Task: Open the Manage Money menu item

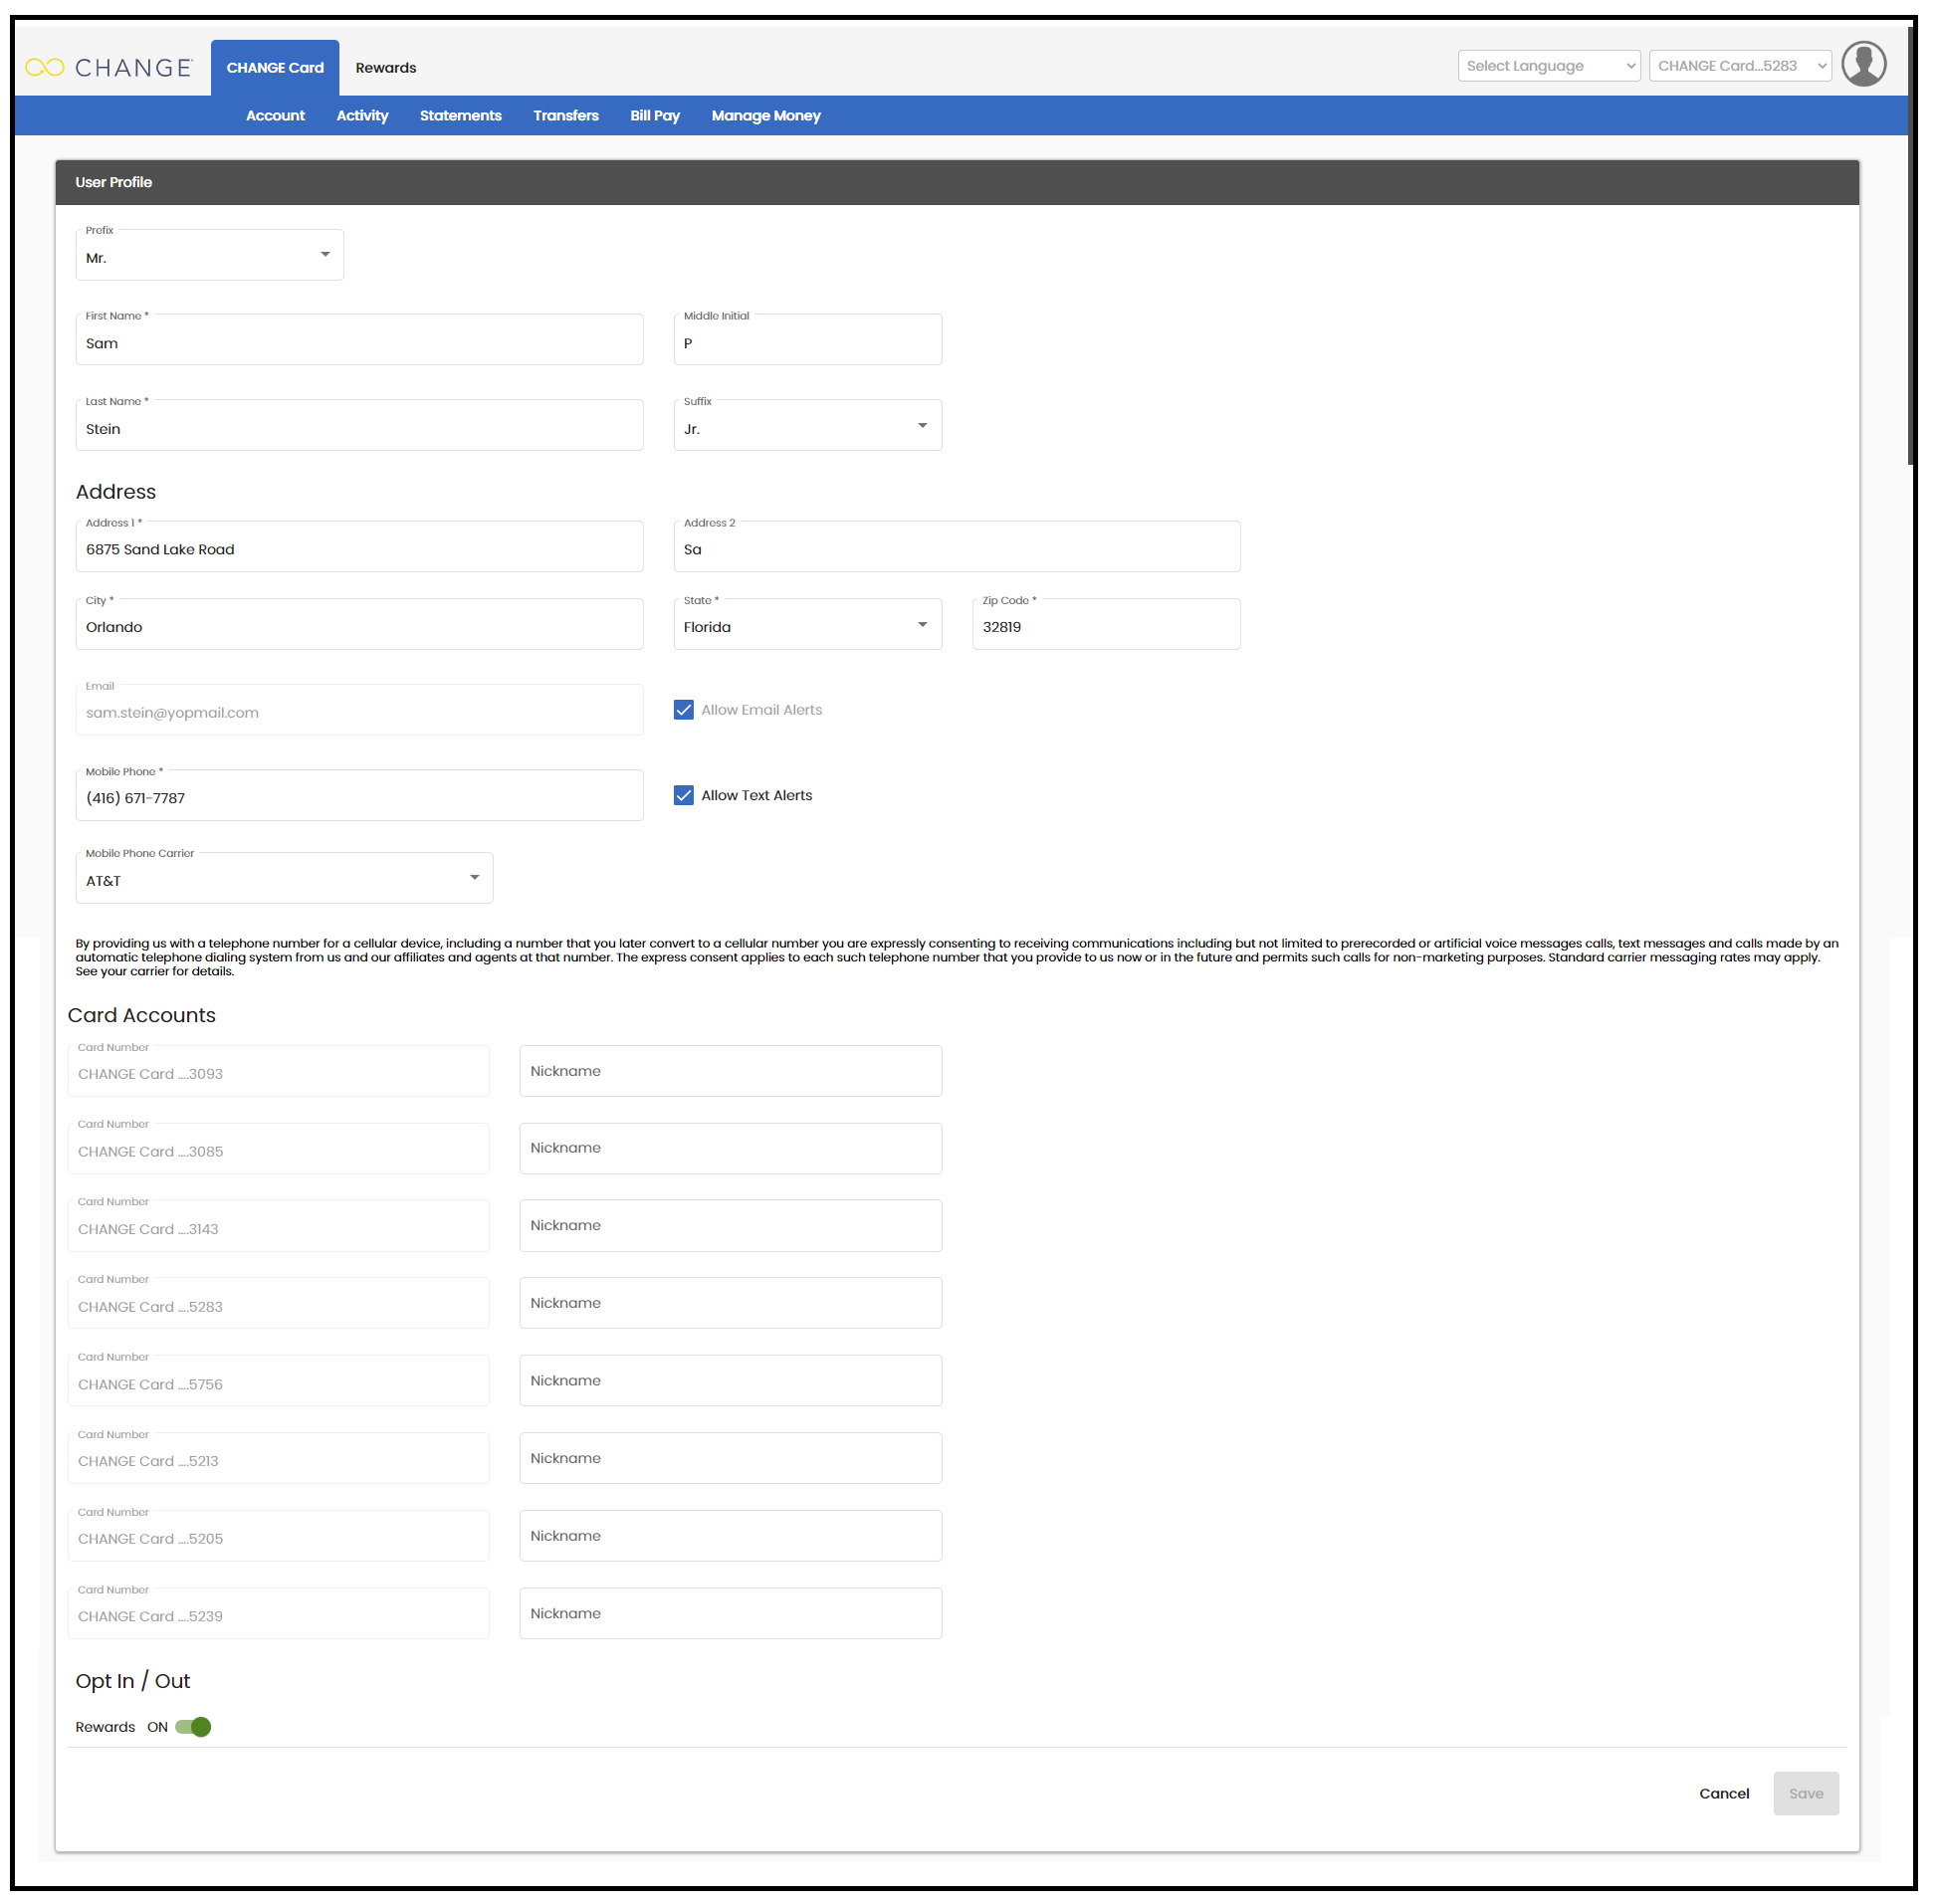Action: (x=766, y=116)
